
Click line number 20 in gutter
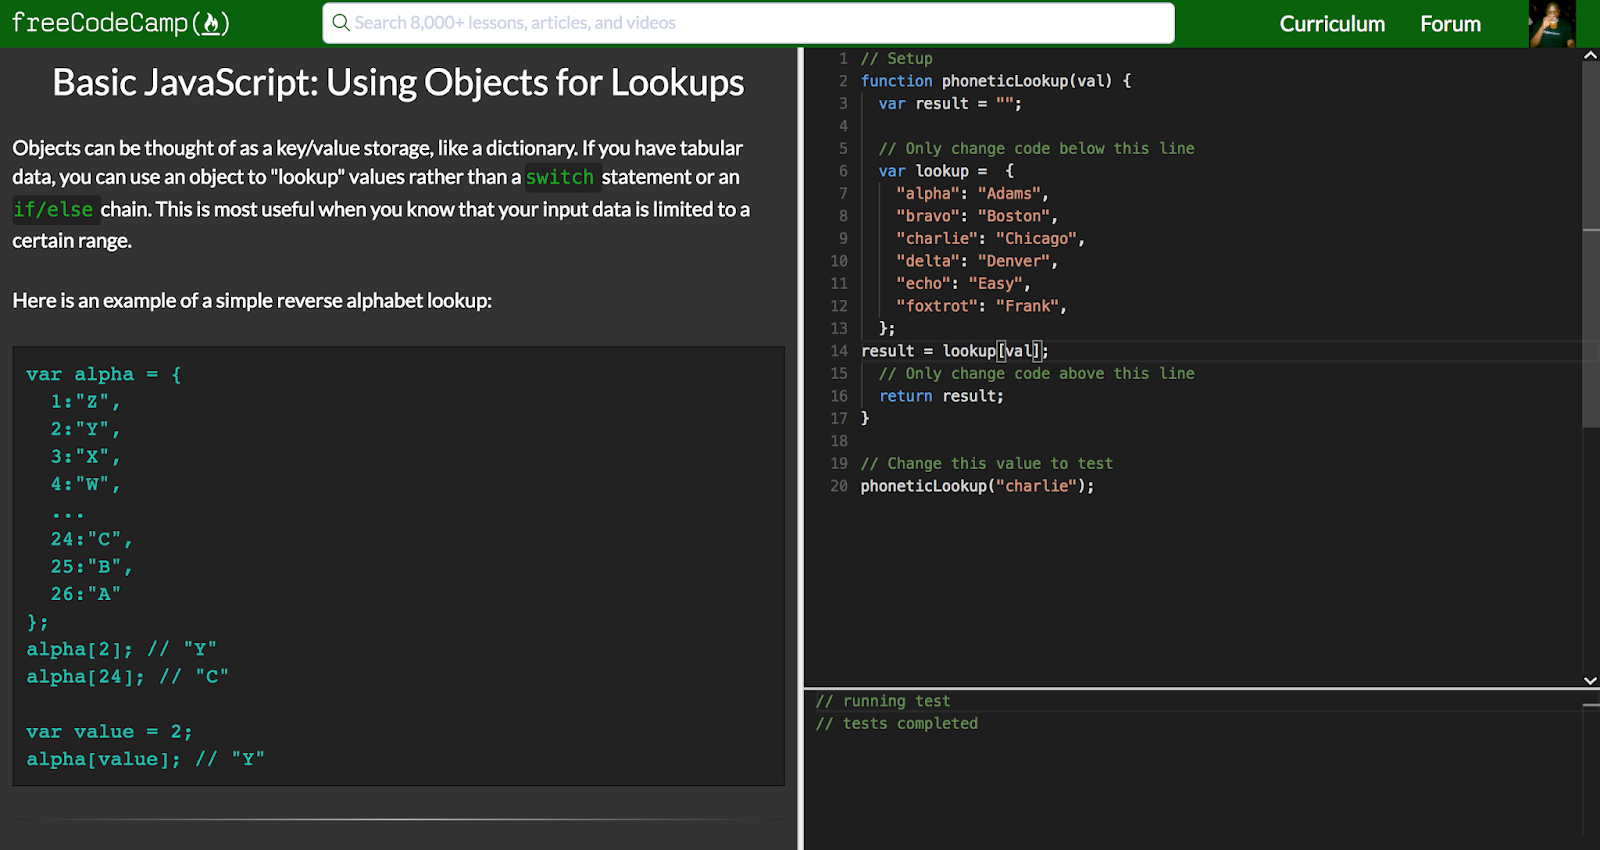tap(838, 486)
